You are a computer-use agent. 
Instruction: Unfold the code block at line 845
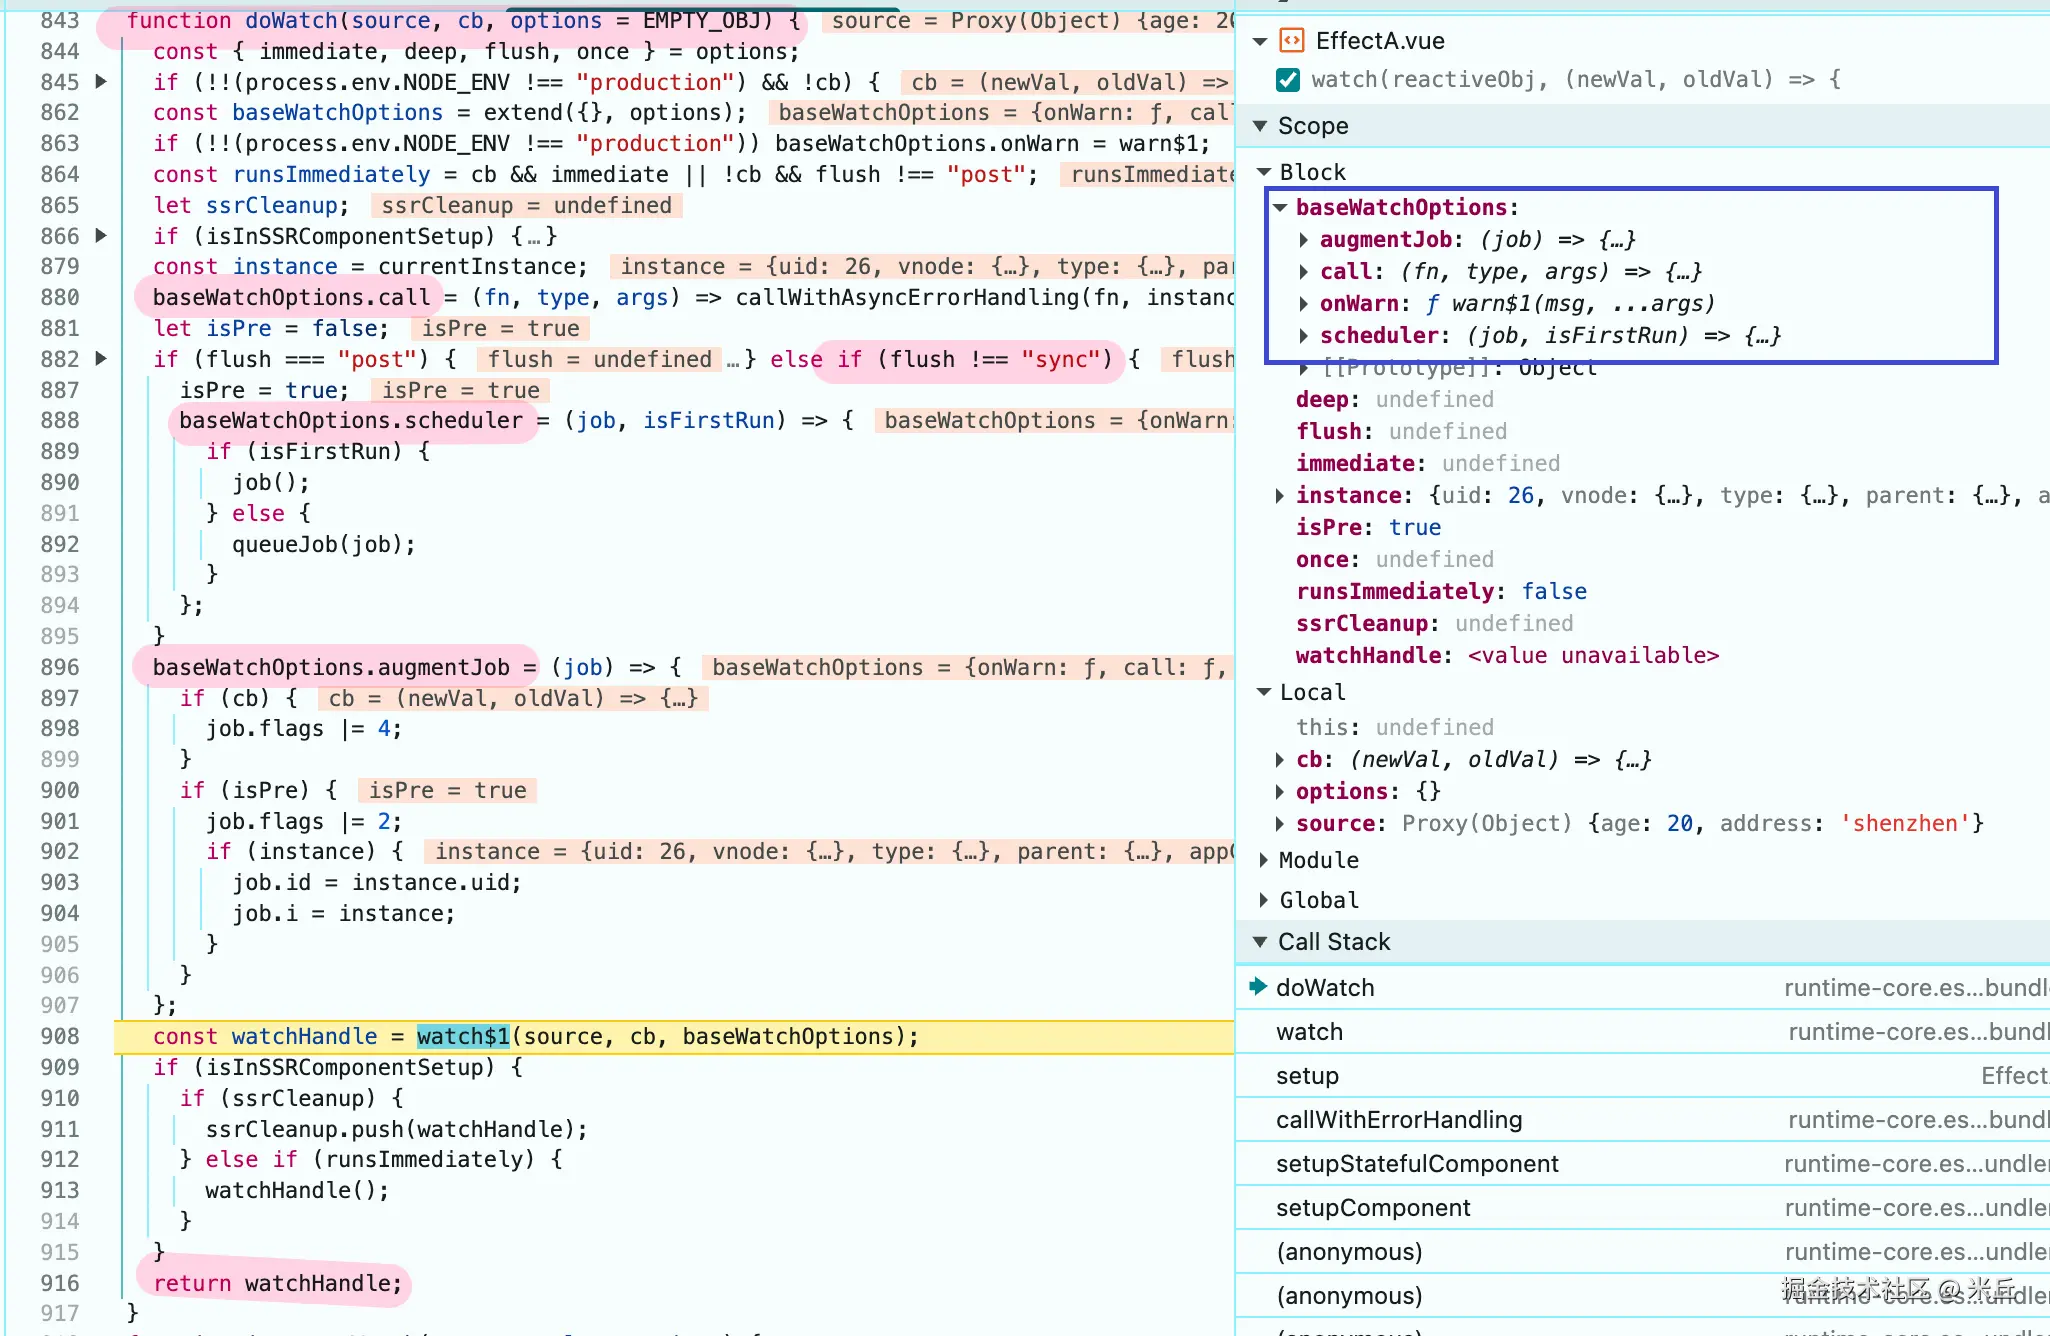click(x=101, y=82)
